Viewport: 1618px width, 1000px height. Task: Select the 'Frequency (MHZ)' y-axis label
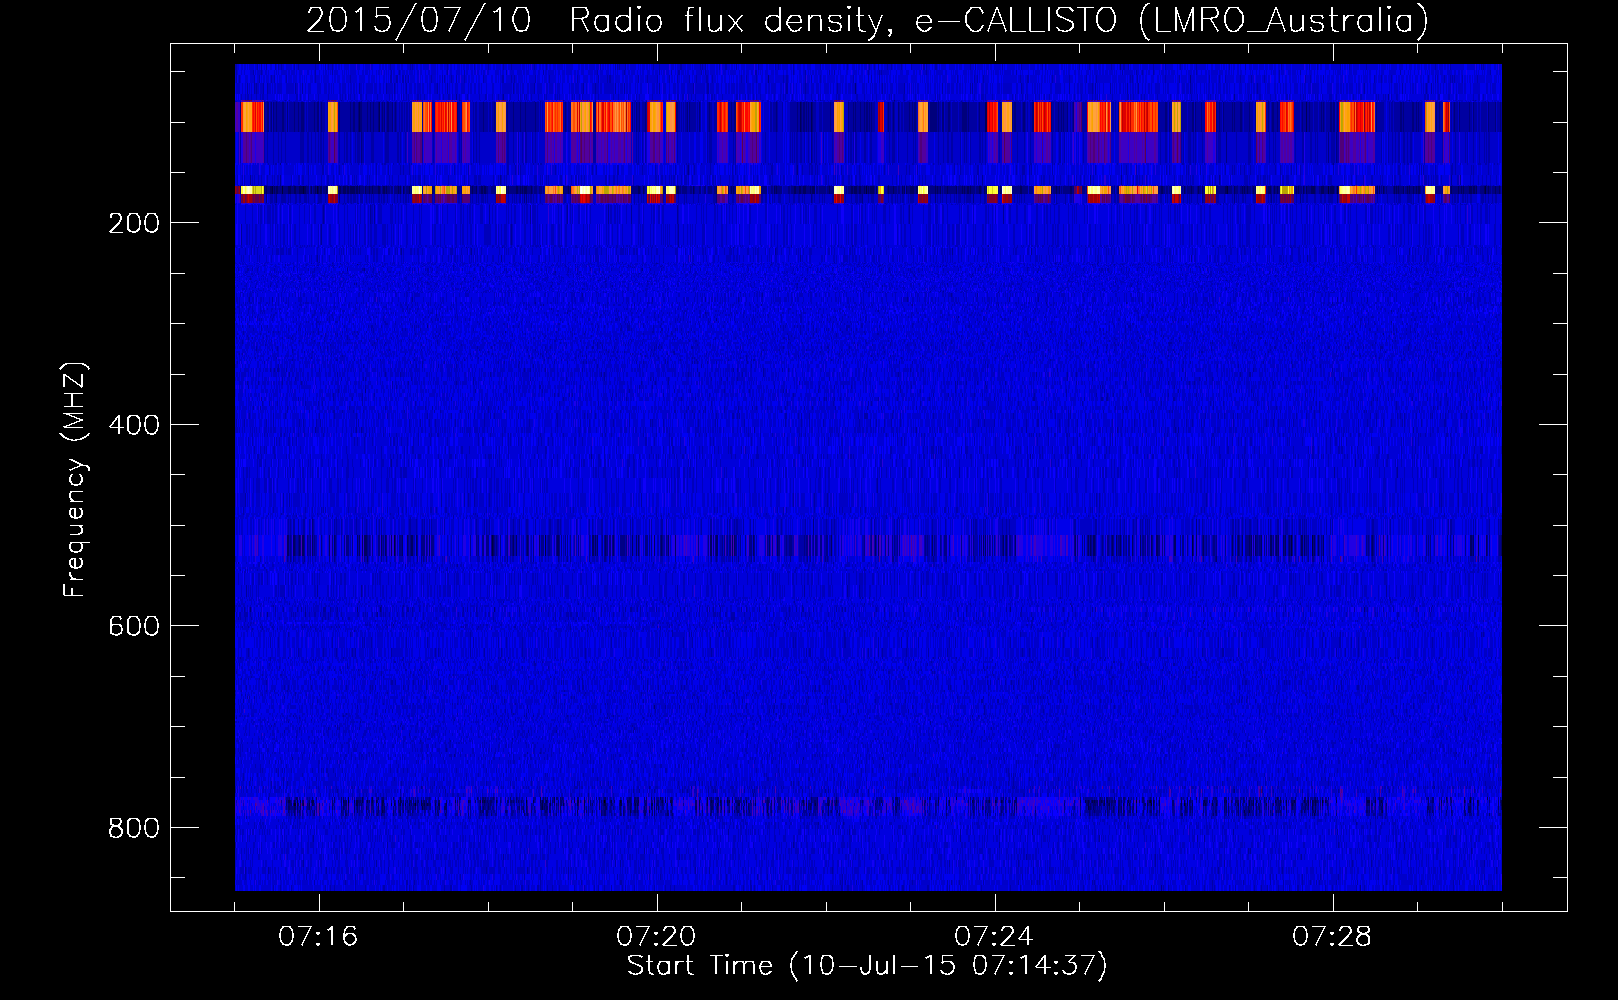coord(75,479)
